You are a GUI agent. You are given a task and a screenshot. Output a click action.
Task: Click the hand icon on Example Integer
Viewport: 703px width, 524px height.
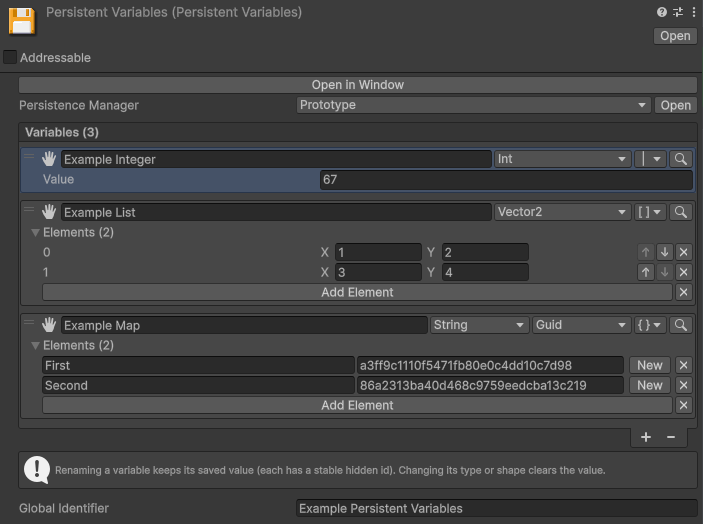coord(49,159)
